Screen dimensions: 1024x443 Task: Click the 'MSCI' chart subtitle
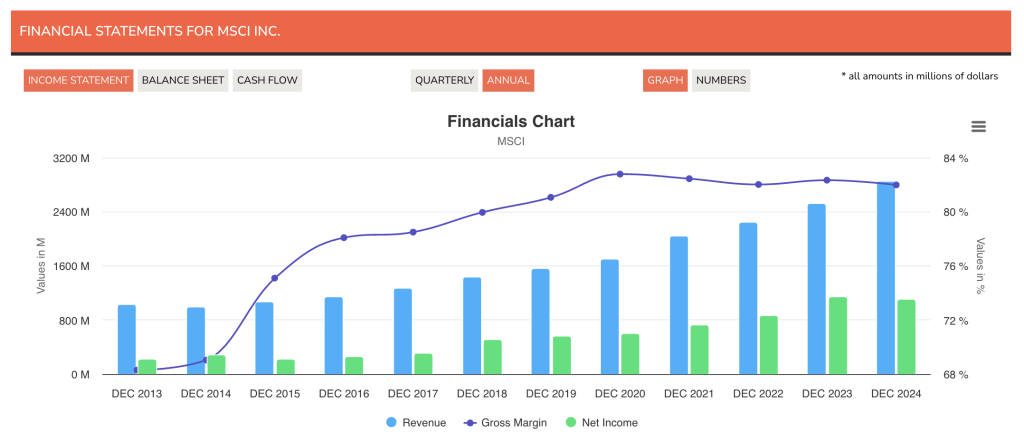coord(511,142)
